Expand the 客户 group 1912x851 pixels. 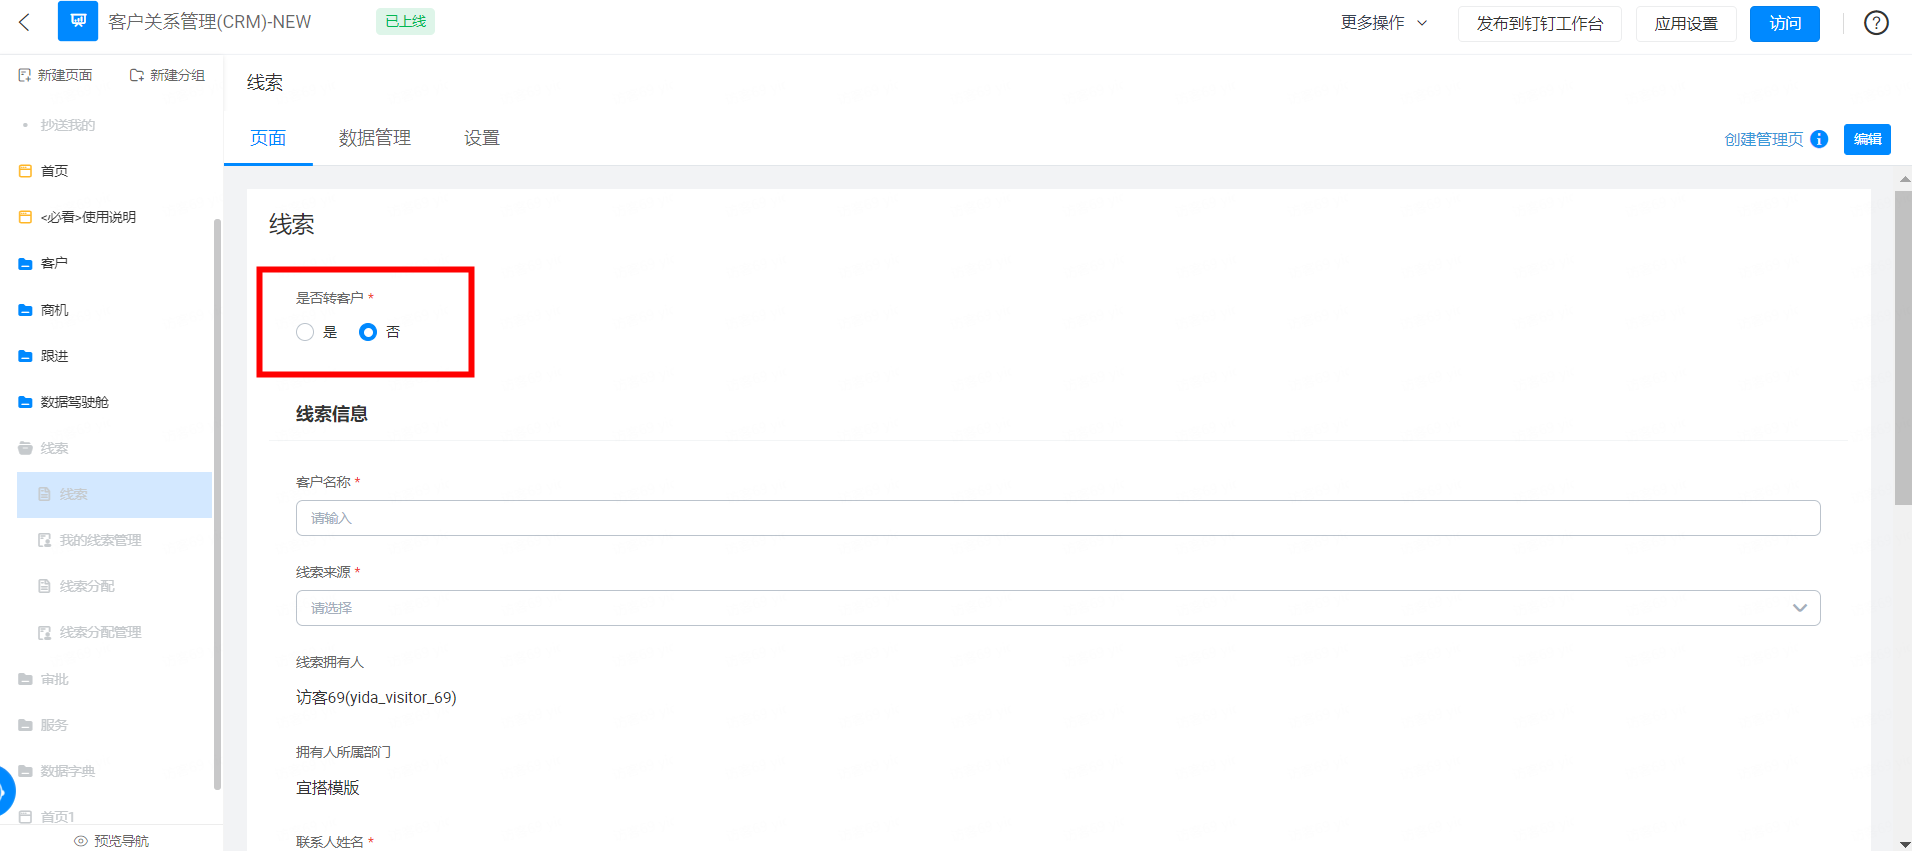[x=54, y=264]
